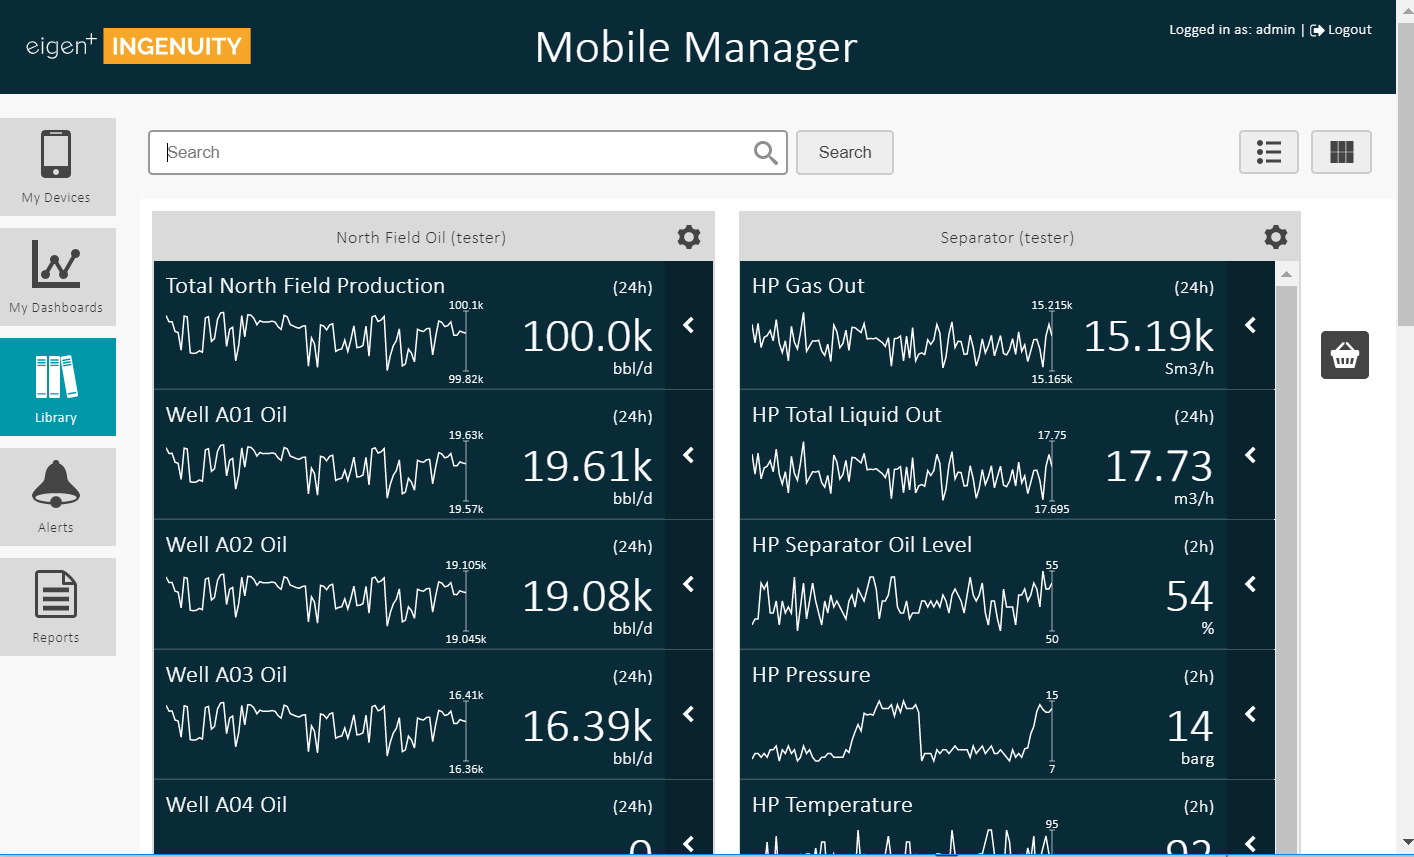Click the 17.73 liquid out value
The image size is (1414, 857).
point(1159,466)
